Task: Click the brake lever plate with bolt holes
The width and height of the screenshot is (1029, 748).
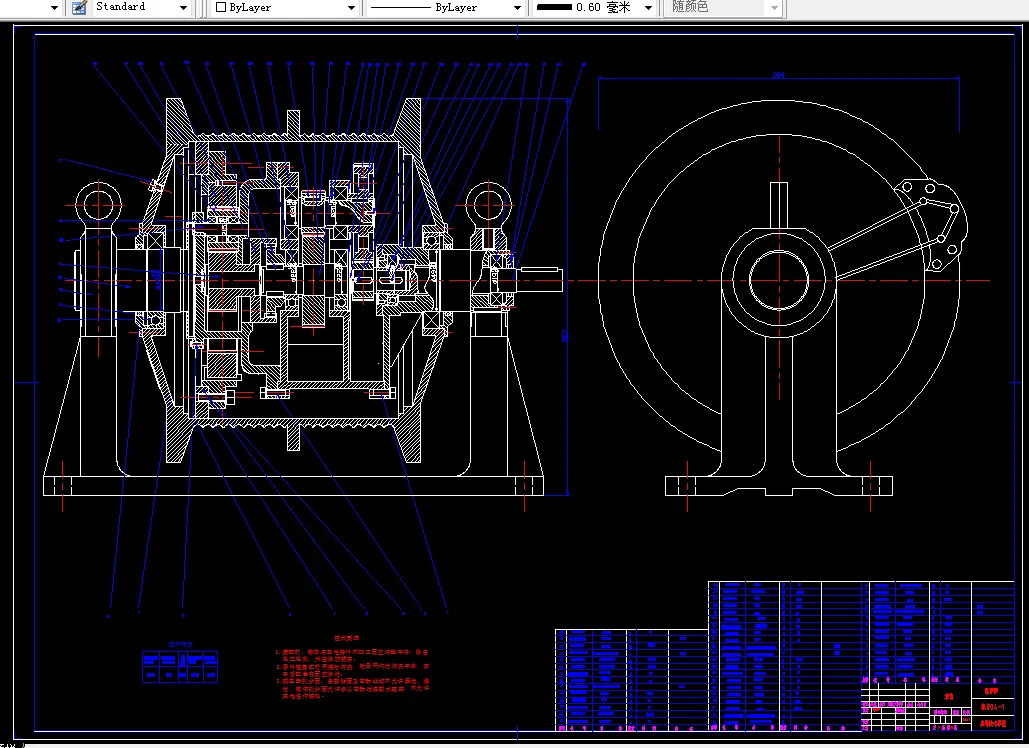Action: [x=931, y=224]
